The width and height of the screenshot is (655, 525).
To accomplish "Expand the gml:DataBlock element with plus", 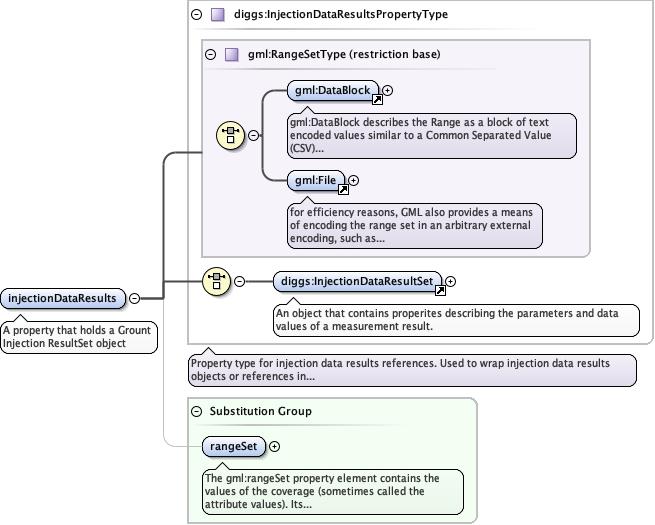I will click(x=388, y=90).
